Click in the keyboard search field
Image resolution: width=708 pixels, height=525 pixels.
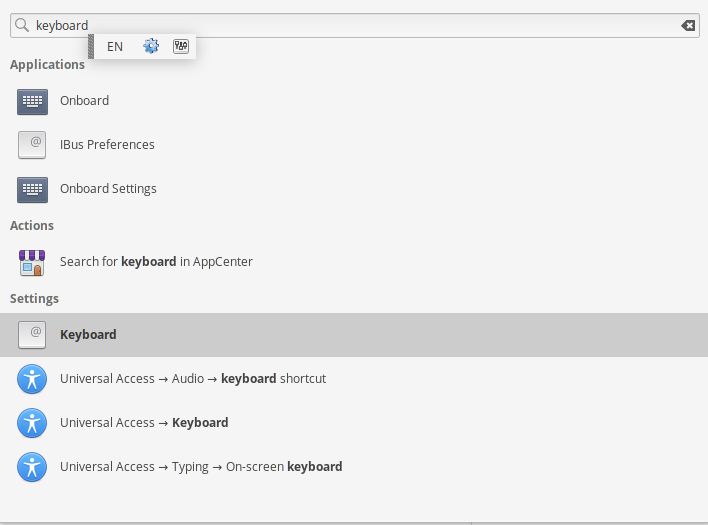tap(354, 25)
